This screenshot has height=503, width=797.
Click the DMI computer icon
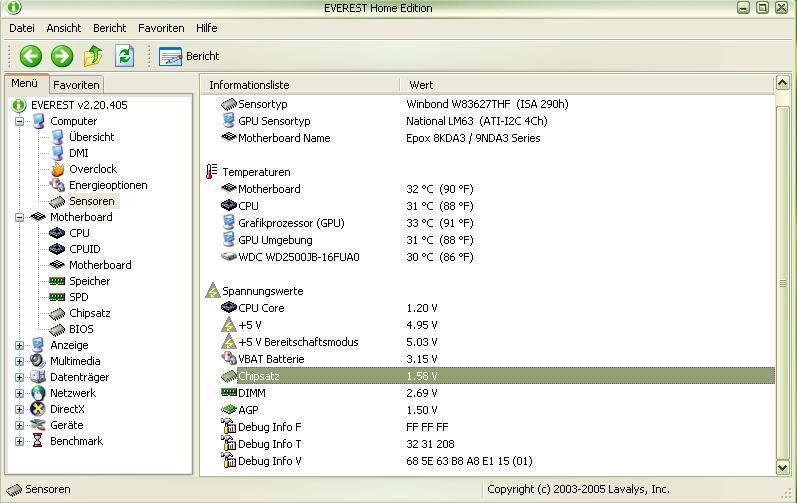click(x=57, y=153)
